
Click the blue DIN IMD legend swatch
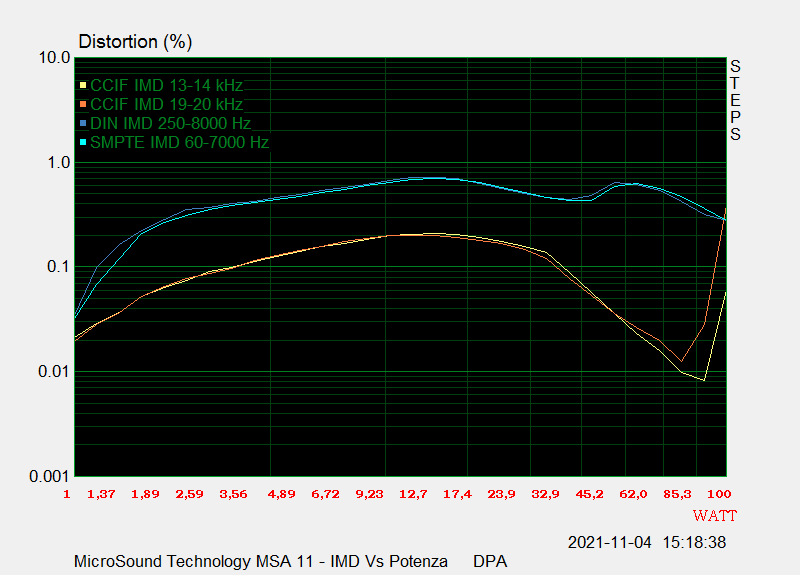click(83, 123)
